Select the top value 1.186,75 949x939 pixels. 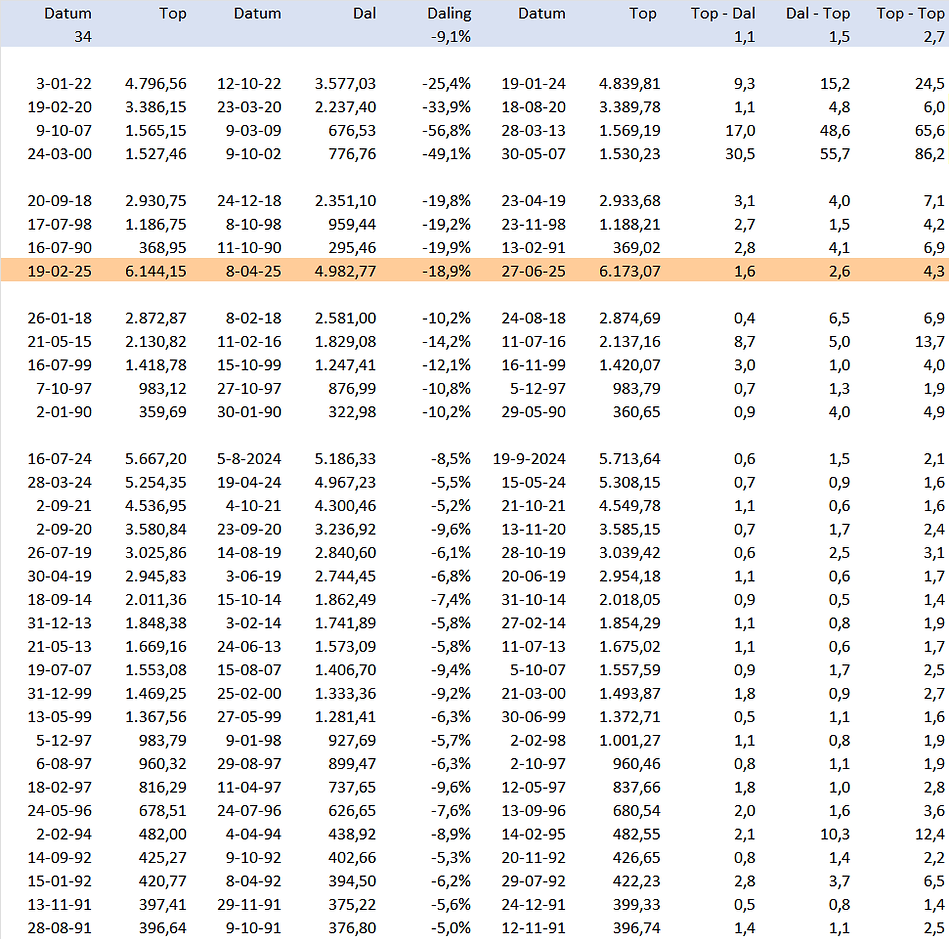tap(156, 225)
